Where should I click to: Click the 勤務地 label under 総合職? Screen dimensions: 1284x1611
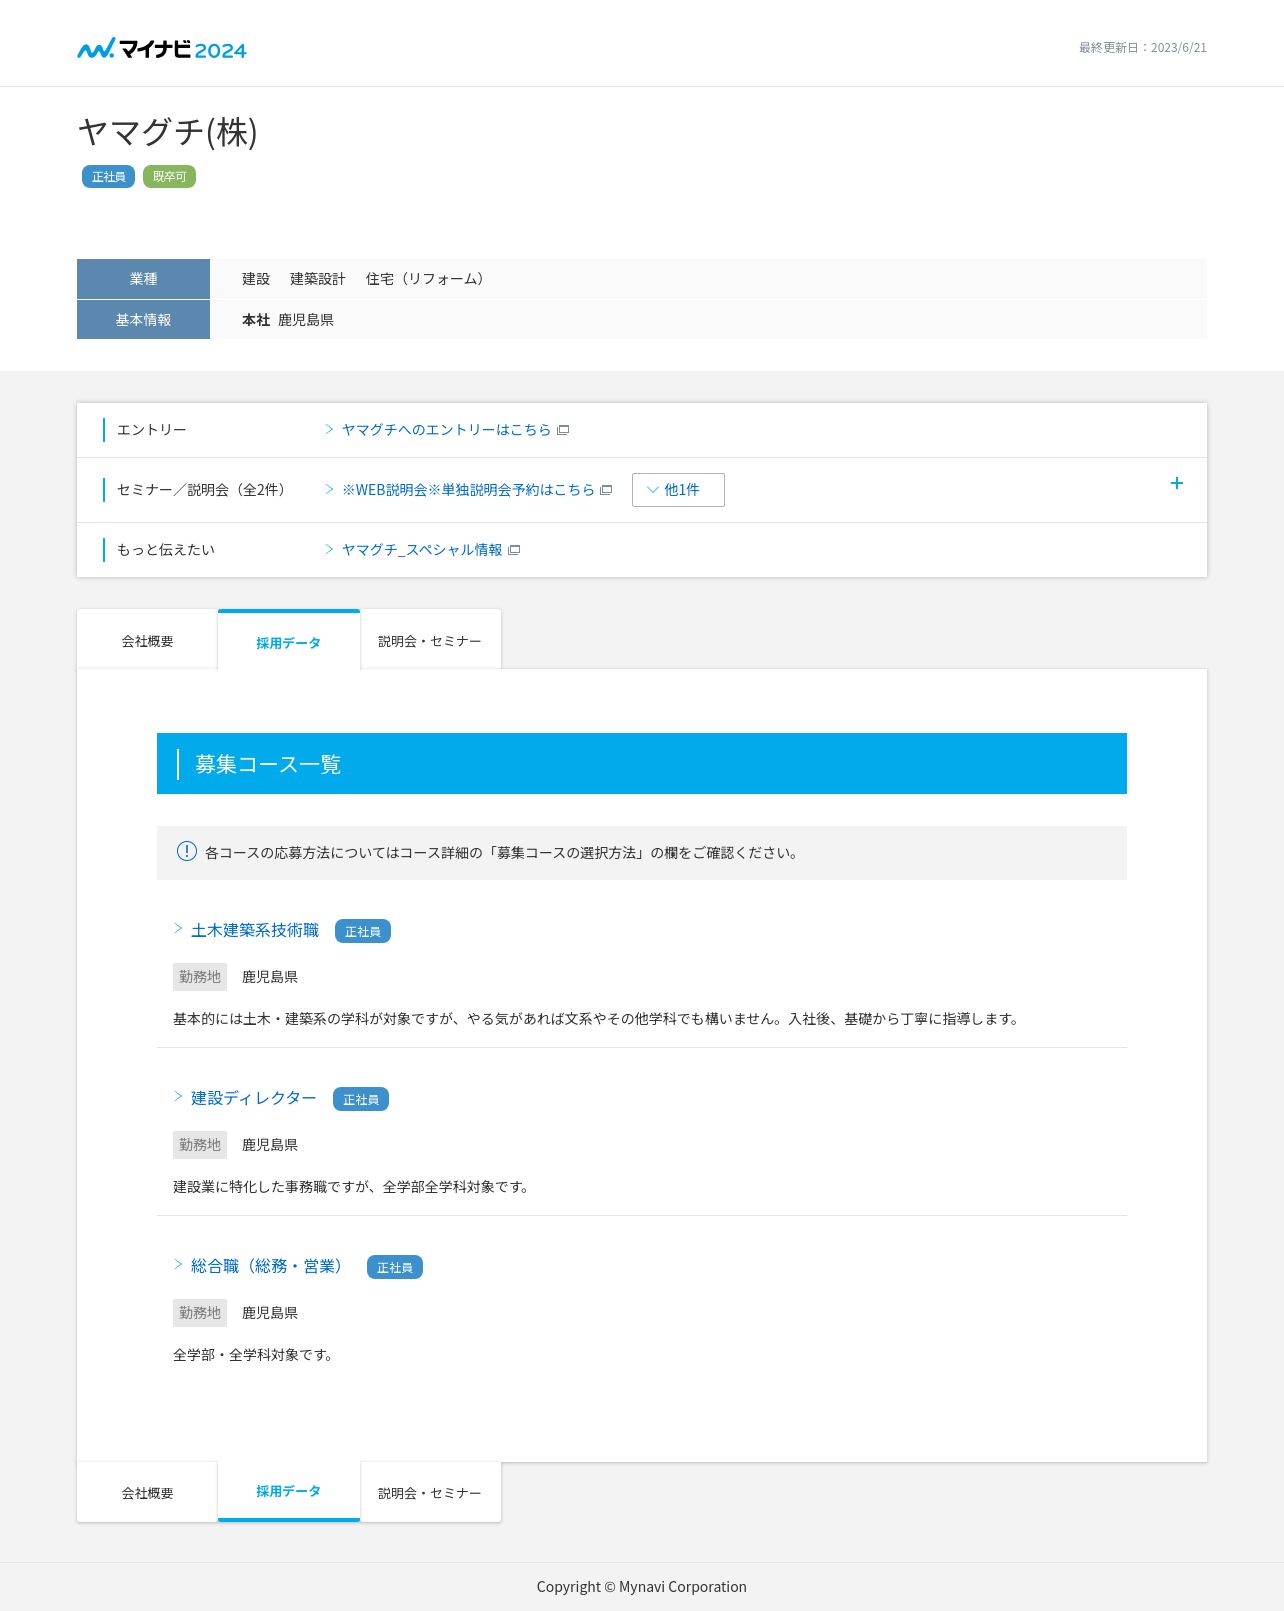pos(200,1313)
